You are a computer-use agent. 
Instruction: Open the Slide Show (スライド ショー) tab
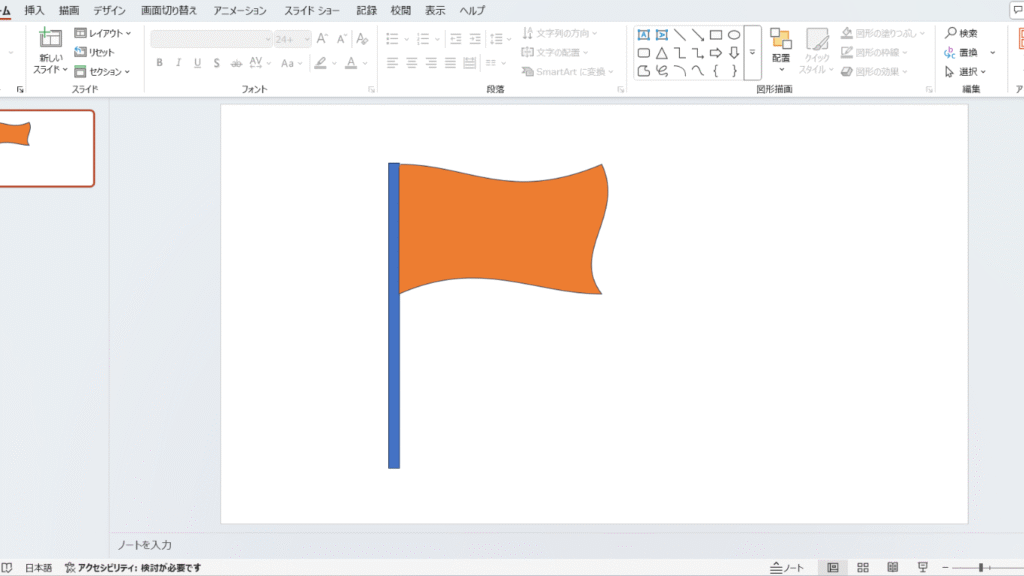pyautogui.click(x=312, y=10)
